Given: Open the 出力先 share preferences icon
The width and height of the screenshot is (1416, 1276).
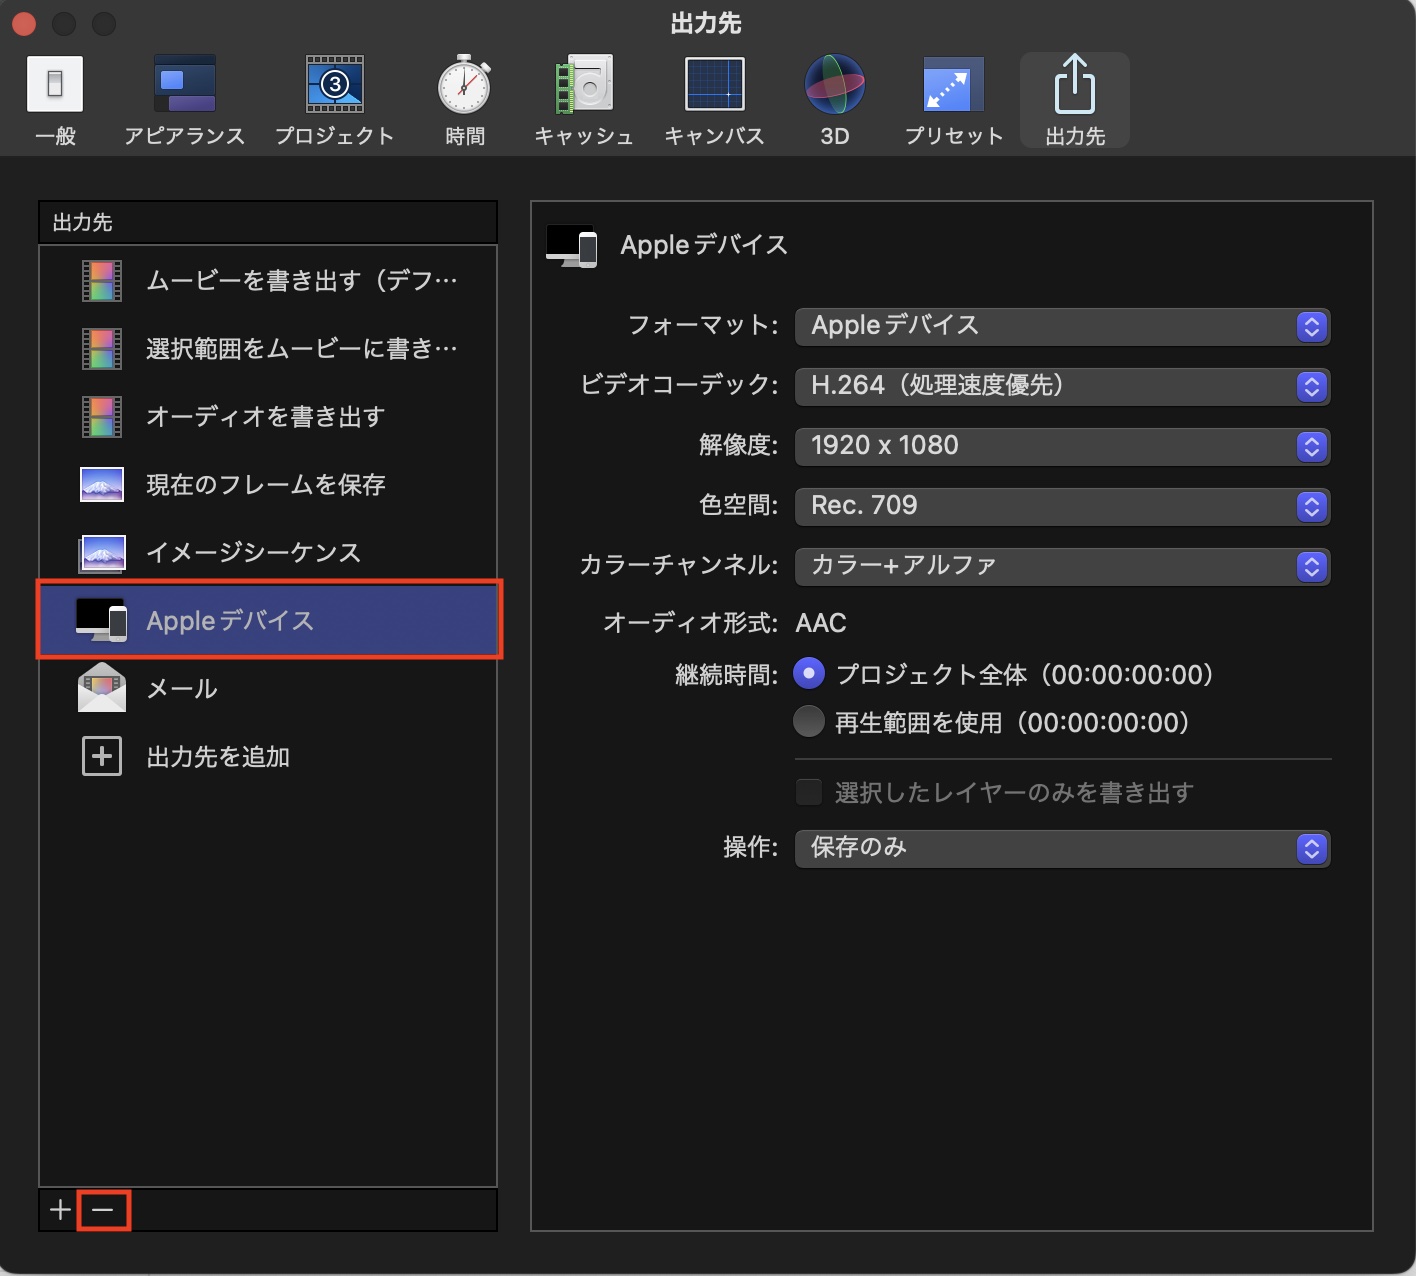Looking at the screenshot, I should [1075, 84].
